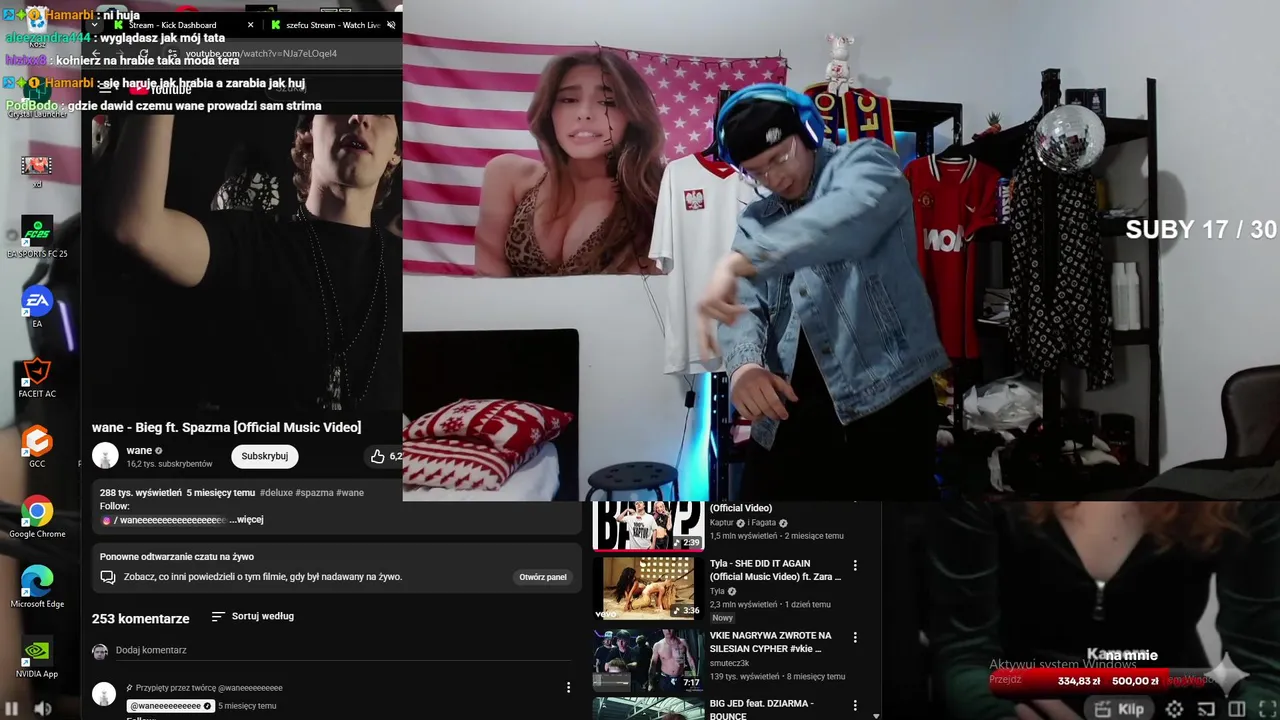Open the FACEIT AC desktop shortcut

(37, 377)
